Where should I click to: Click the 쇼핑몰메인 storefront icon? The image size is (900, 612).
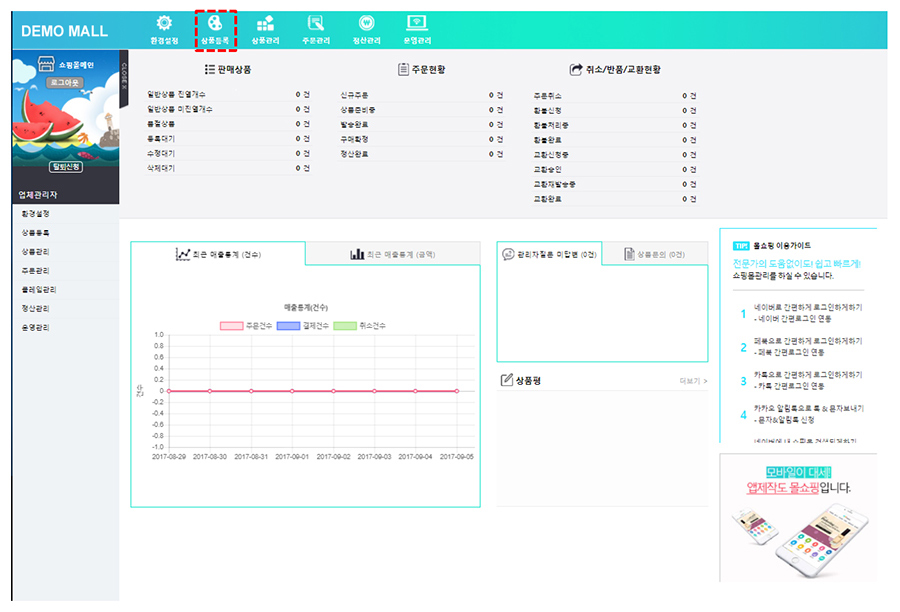45,64
